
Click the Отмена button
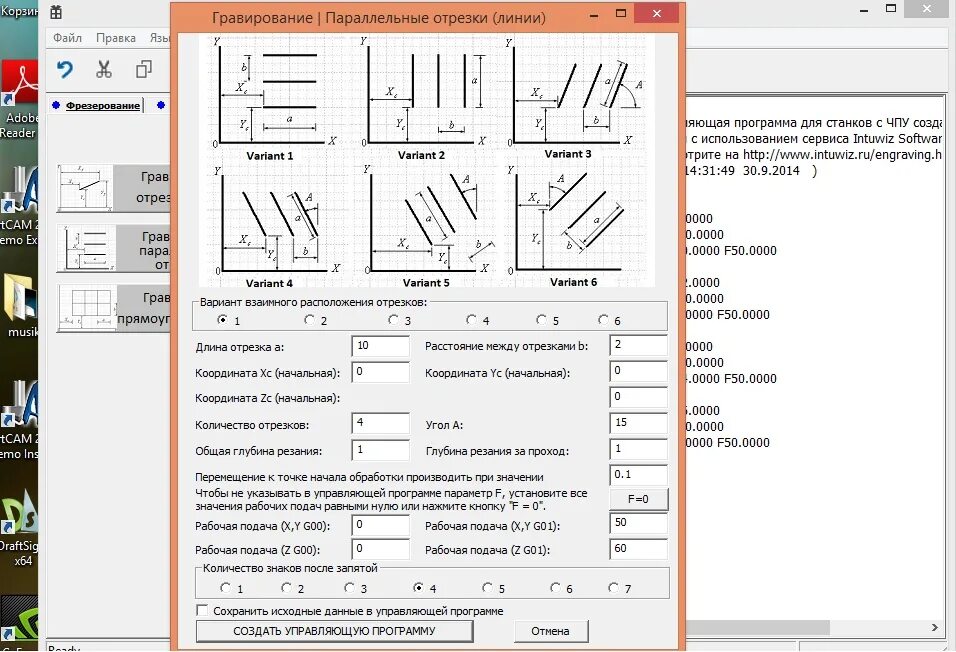point(551,631)
